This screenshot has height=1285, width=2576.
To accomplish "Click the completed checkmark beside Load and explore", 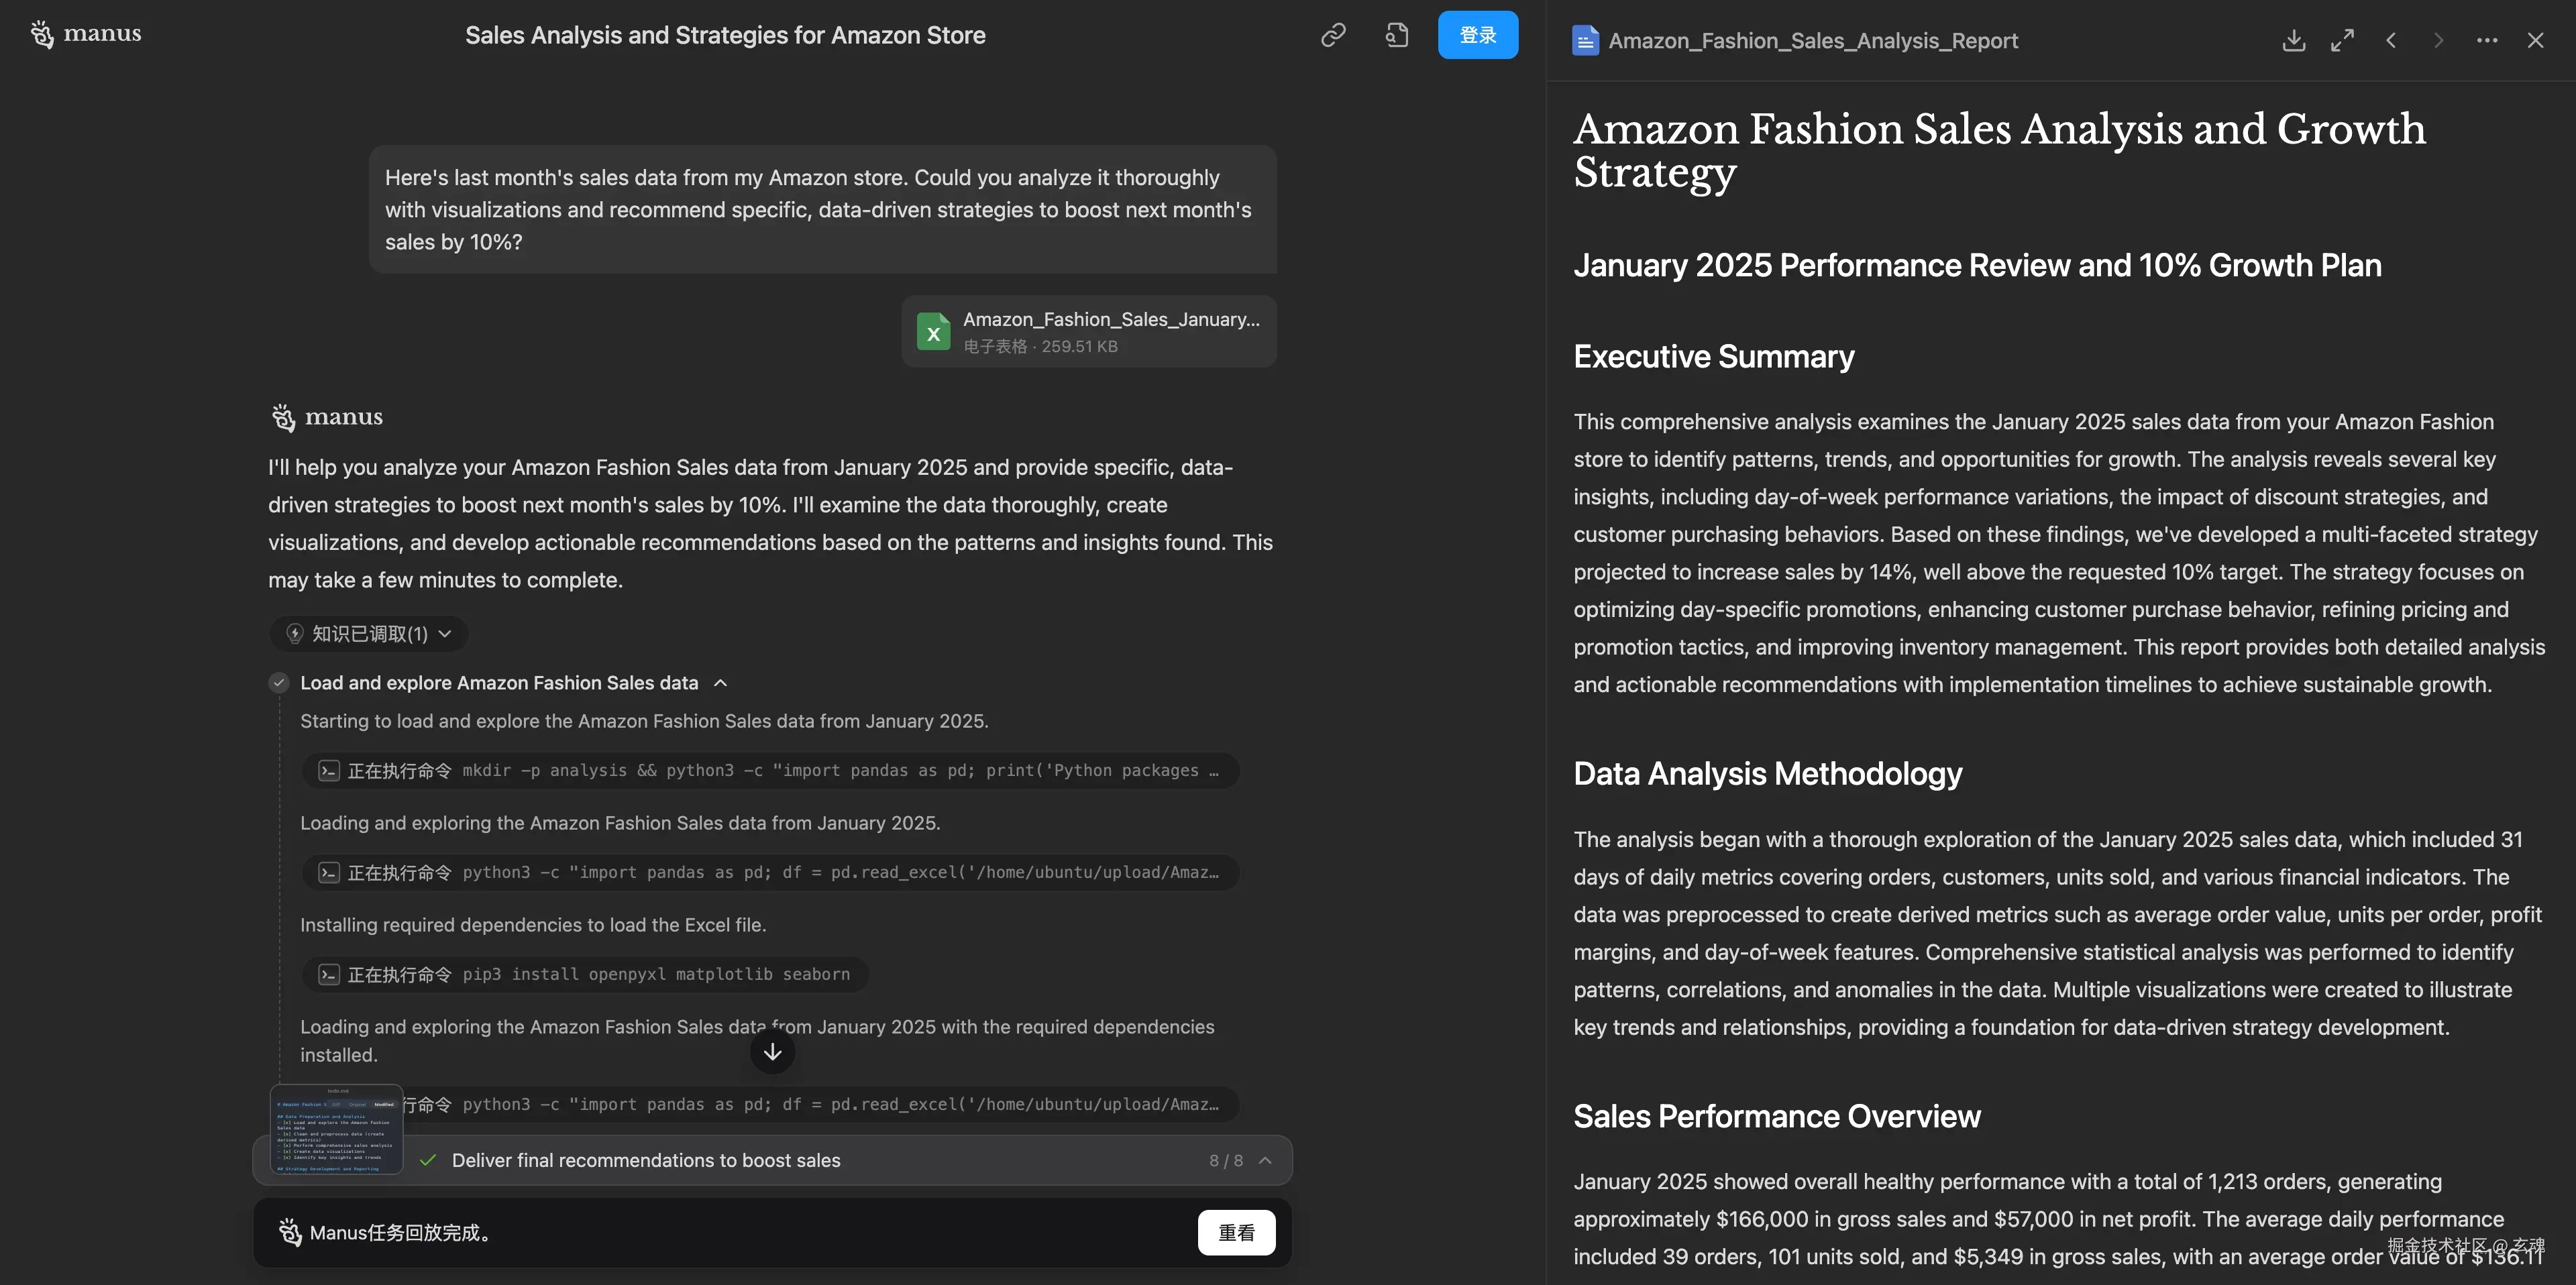I will point(279,683).
